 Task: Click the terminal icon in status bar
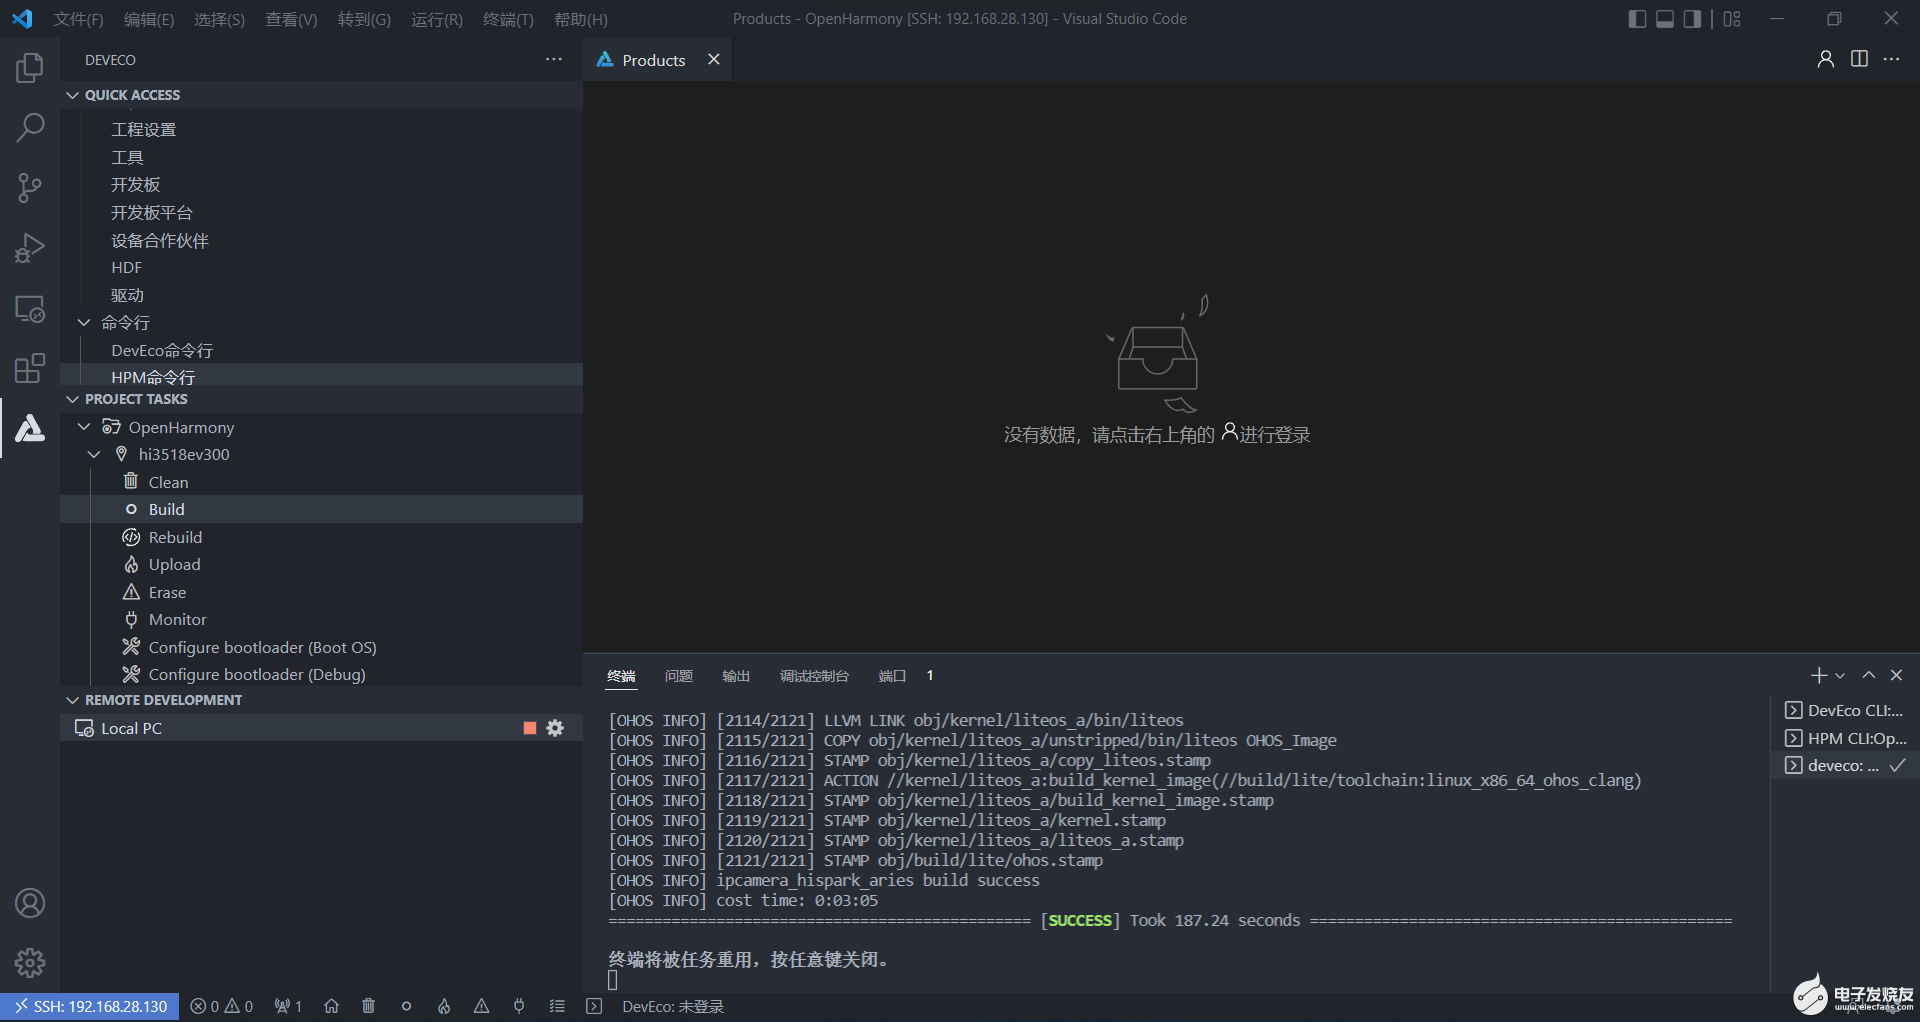point(594,1006)
